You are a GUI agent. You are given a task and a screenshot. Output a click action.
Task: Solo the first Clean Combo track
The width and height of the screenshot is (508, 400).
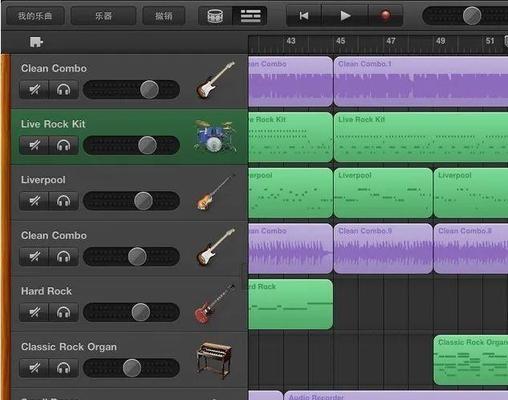click(63, 89)
